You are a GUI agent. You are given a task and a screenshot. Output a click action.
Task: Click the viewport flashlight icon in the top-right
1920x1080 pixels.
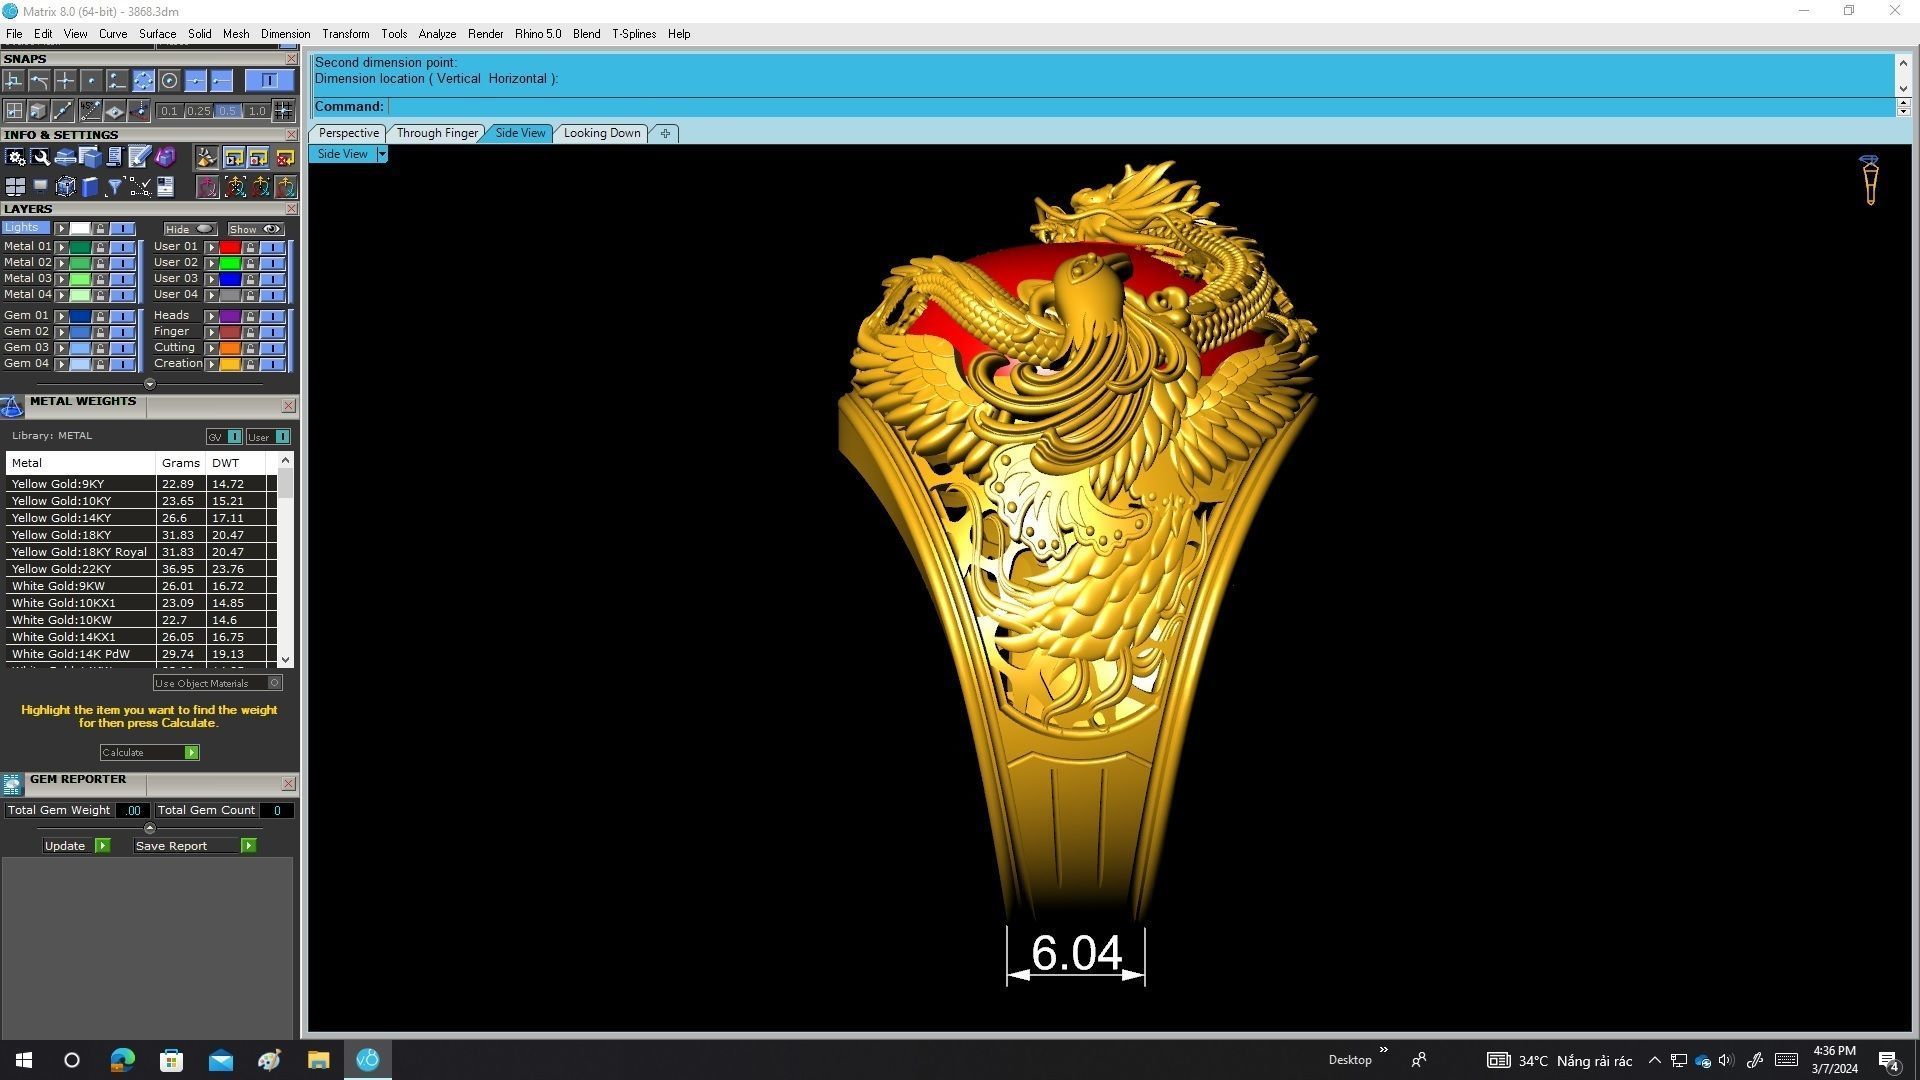pos(1870,180)
